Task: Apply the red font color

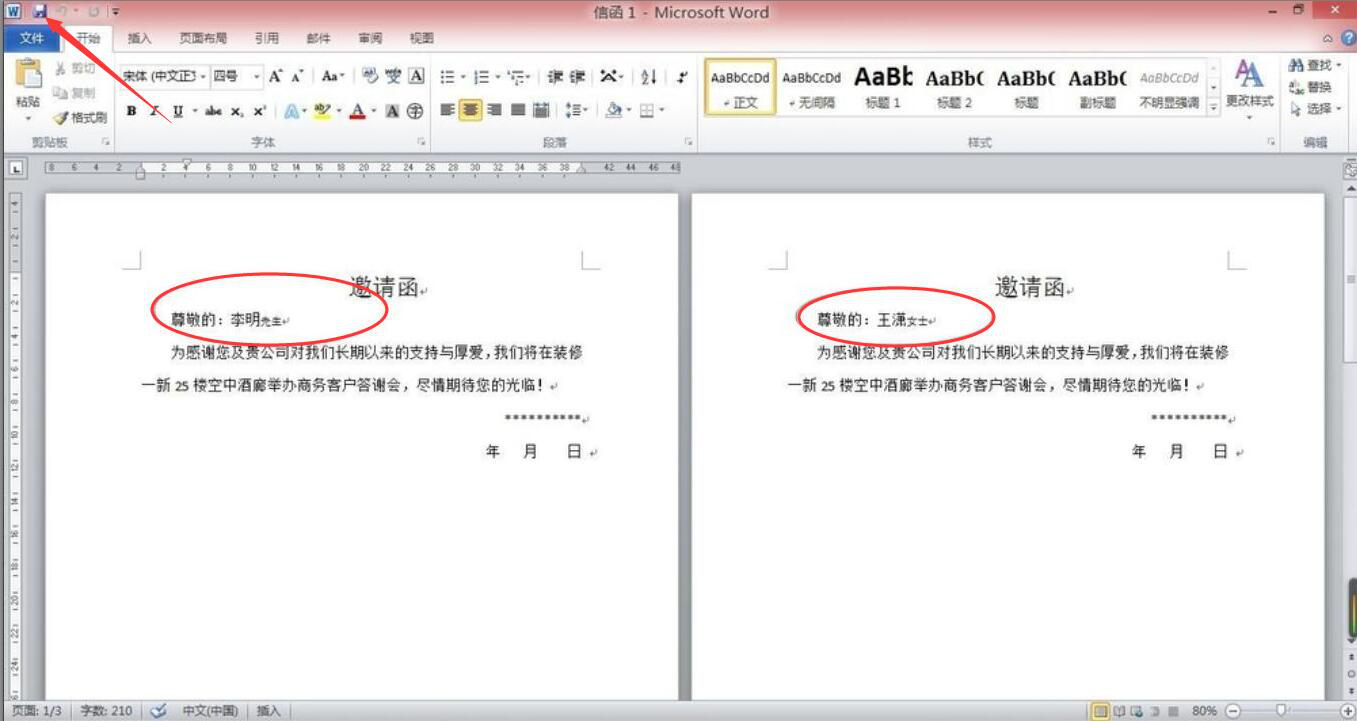Action: pos(357,111)
